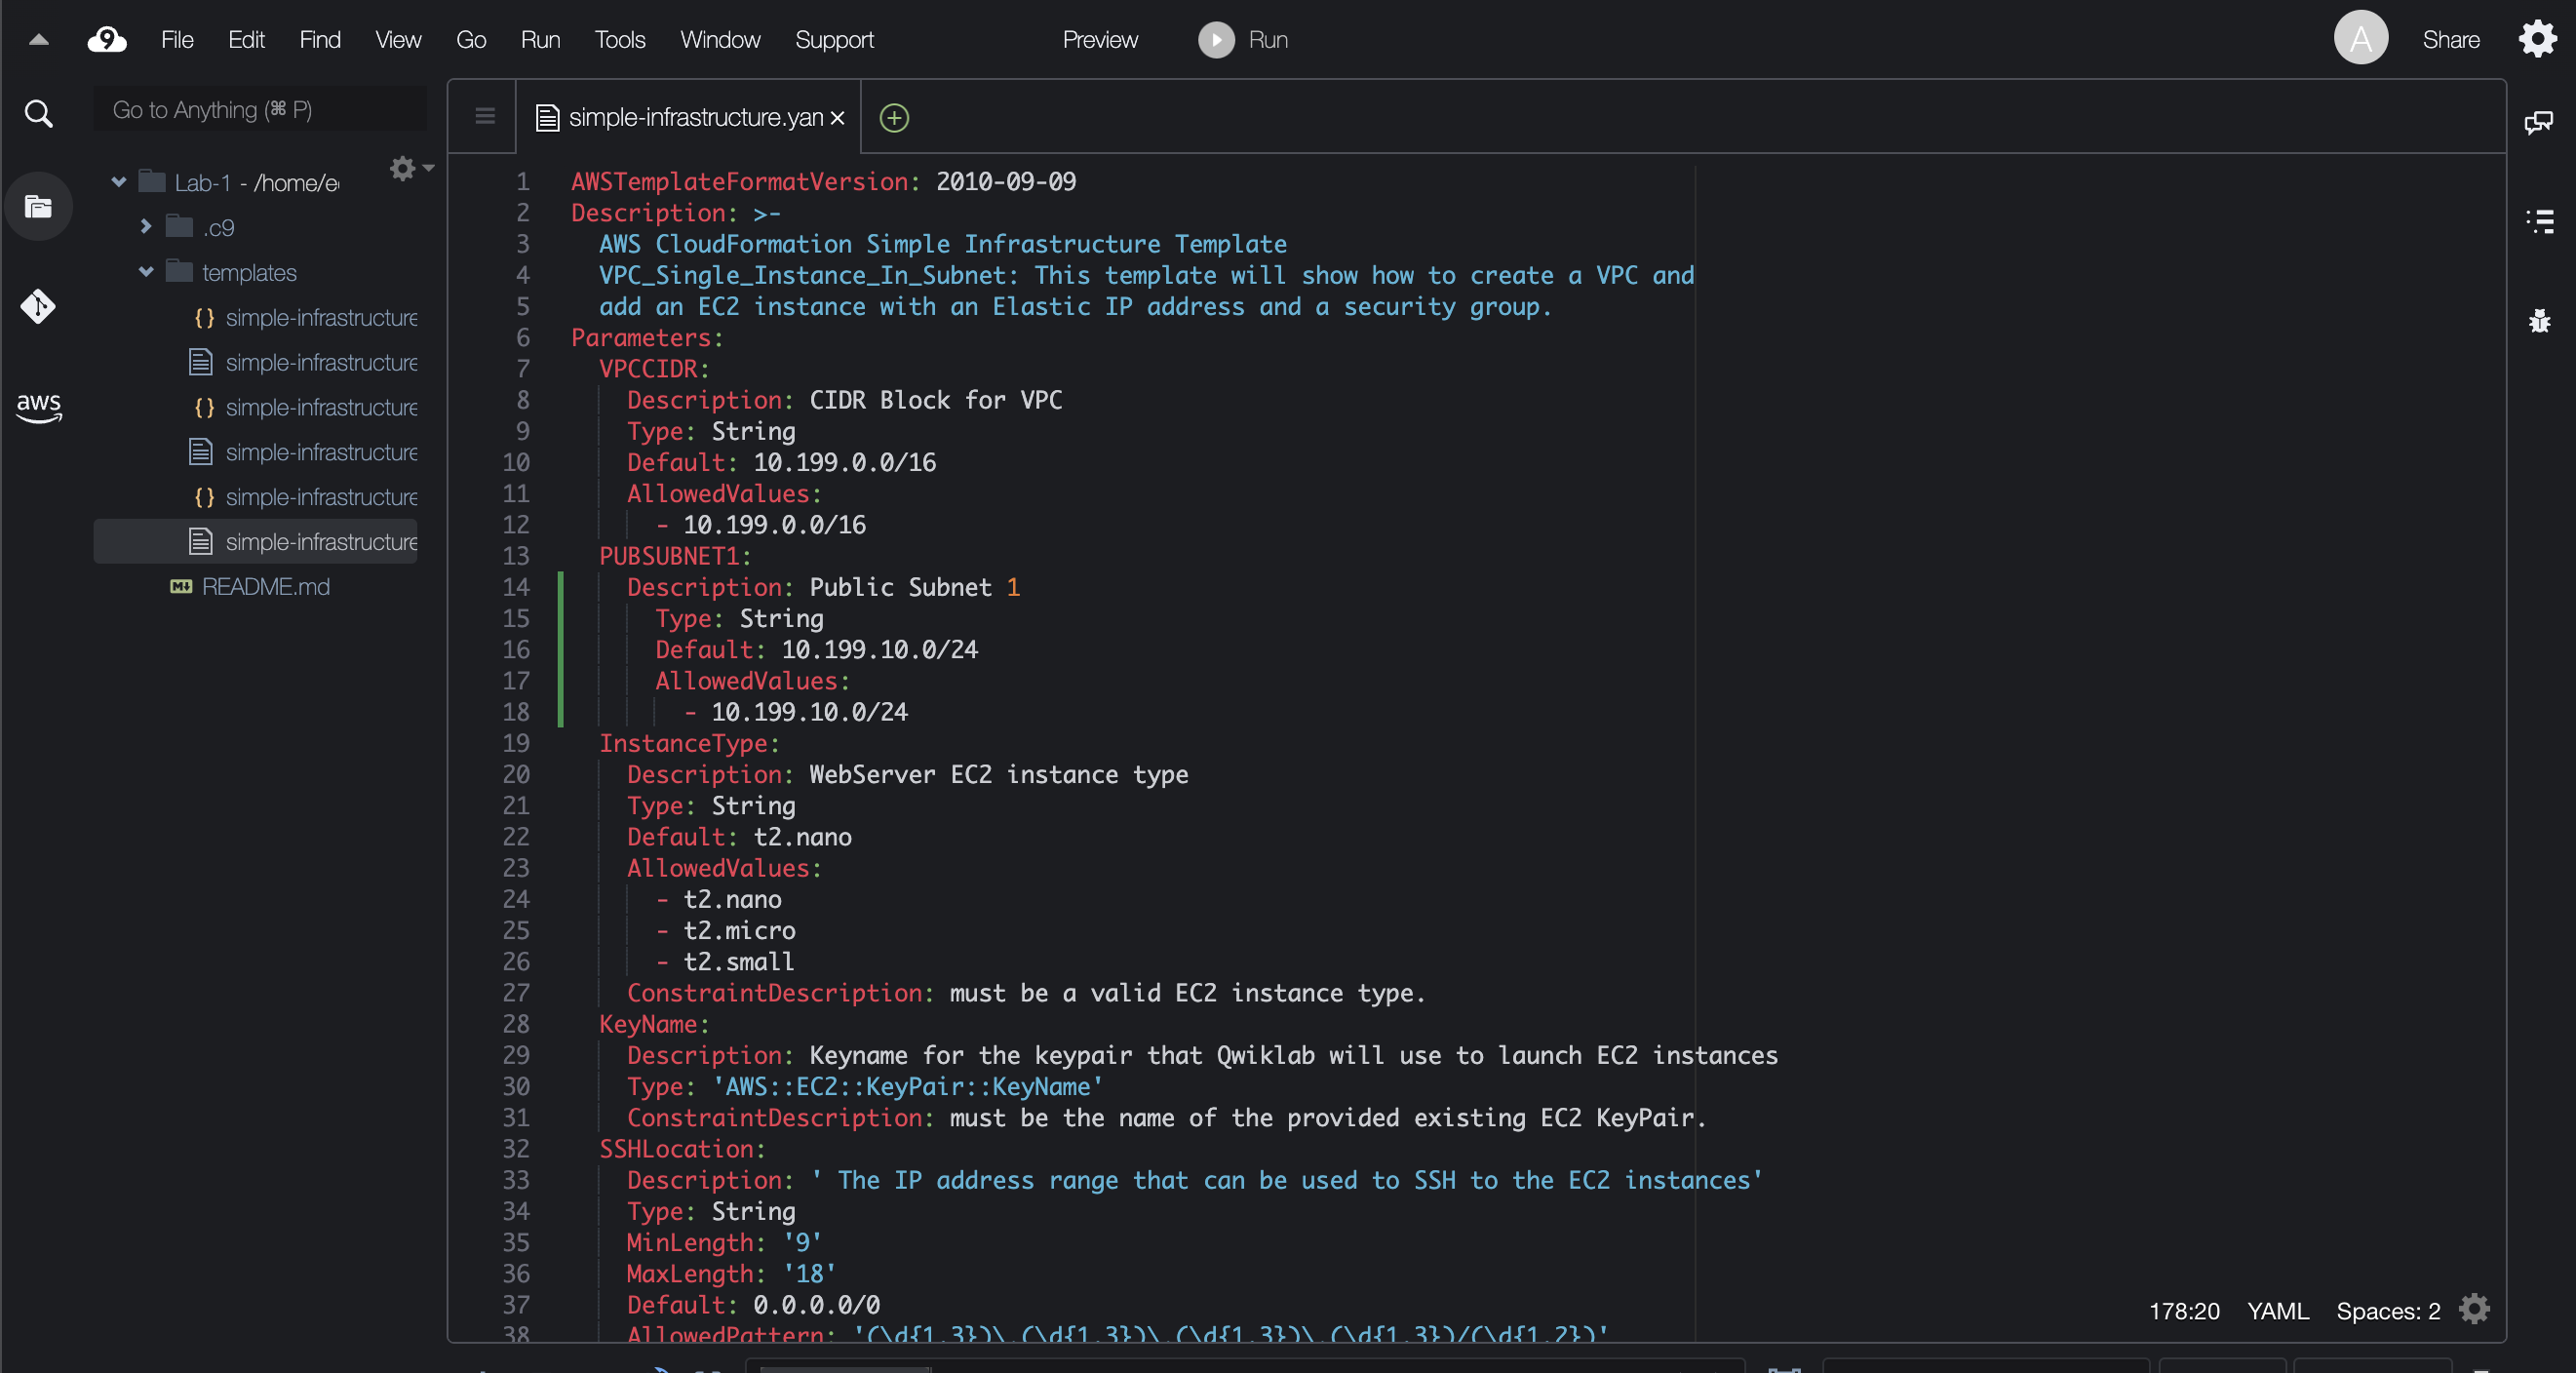Open preferences gear in top right corner

(2537, 40)
